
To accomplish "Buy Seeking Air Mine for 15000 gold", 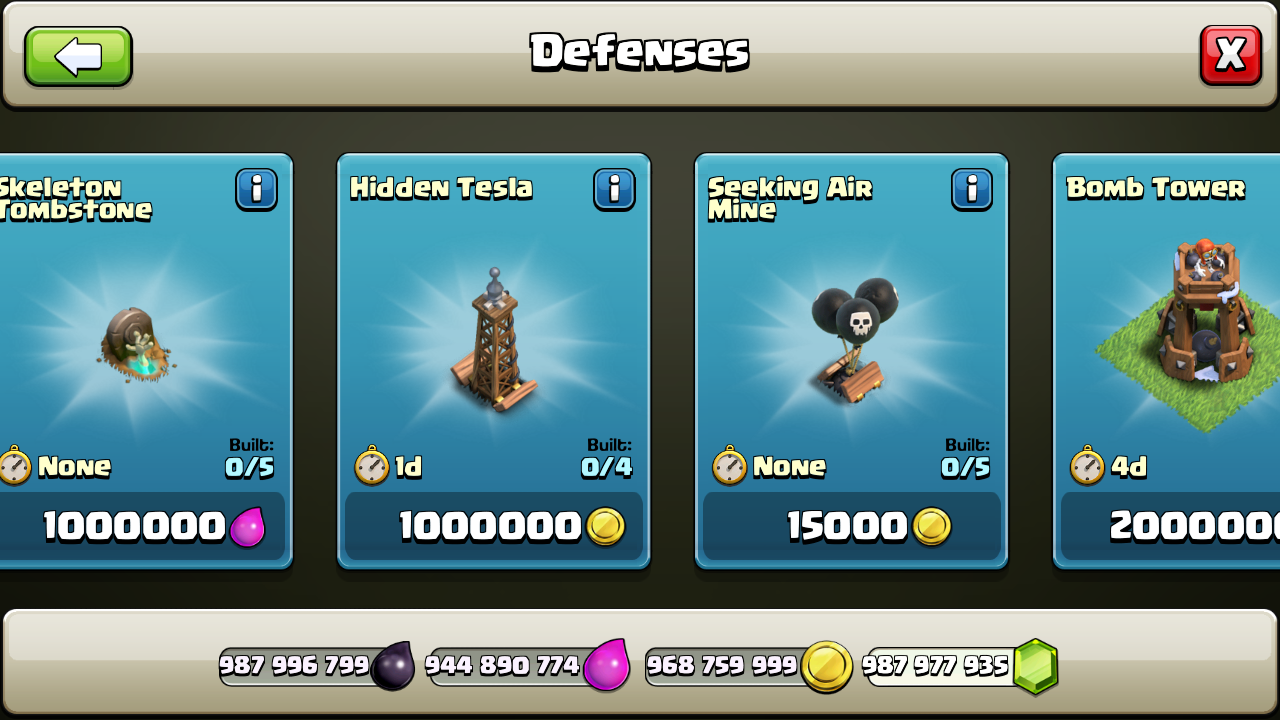I will (x=852, y=526).
